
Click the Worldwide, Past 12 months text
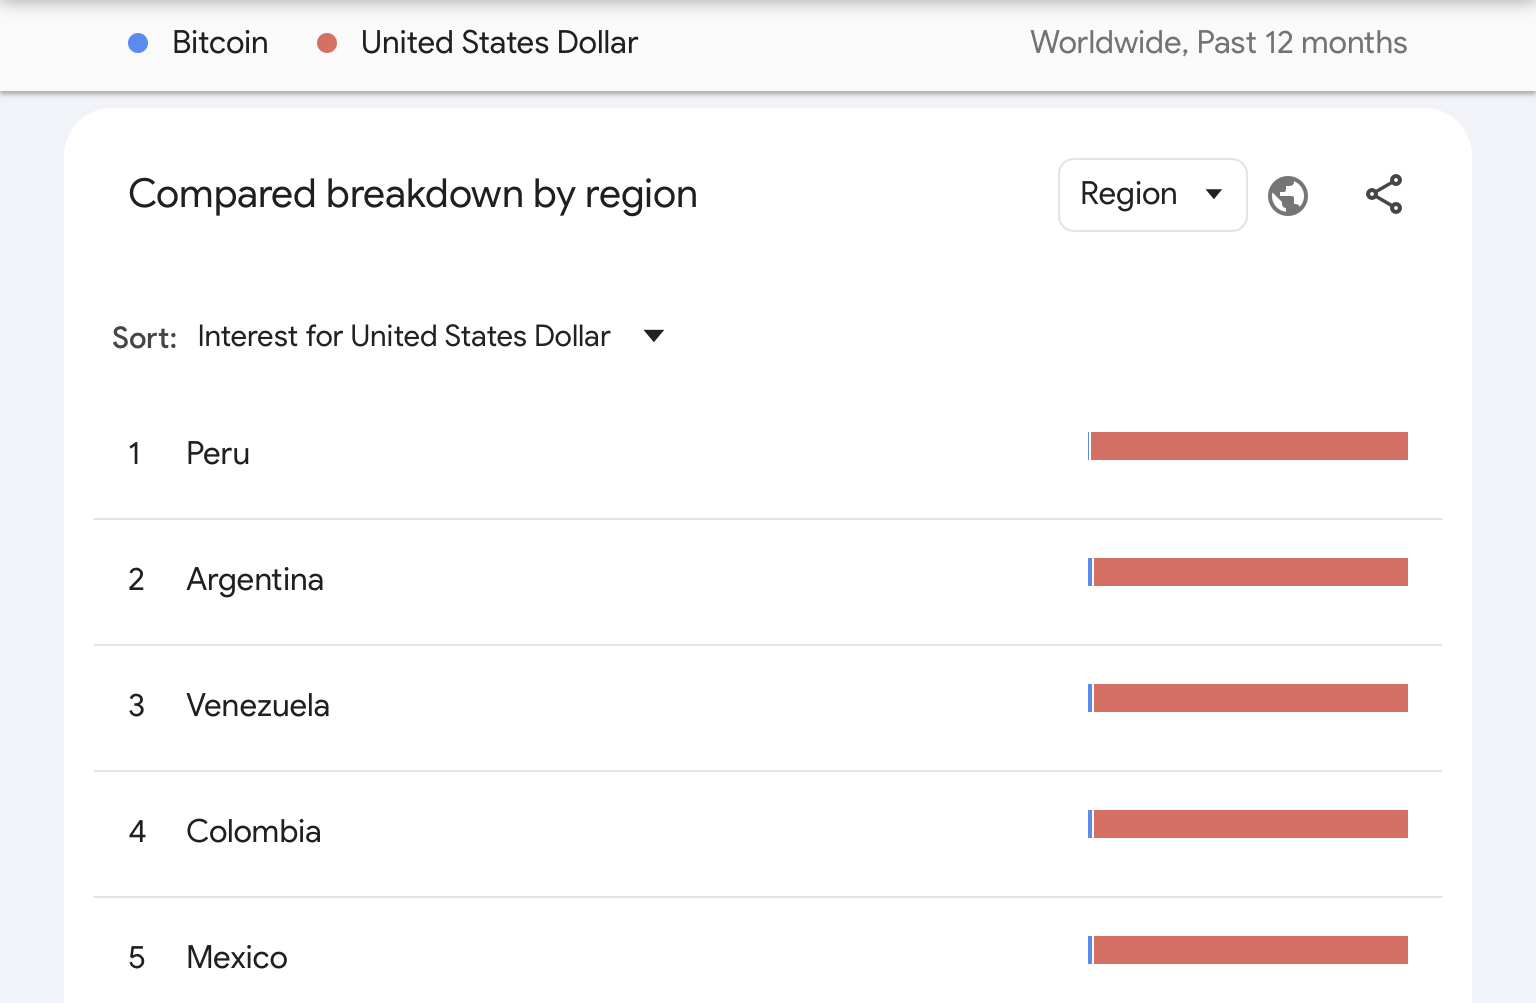[1218, 43]
